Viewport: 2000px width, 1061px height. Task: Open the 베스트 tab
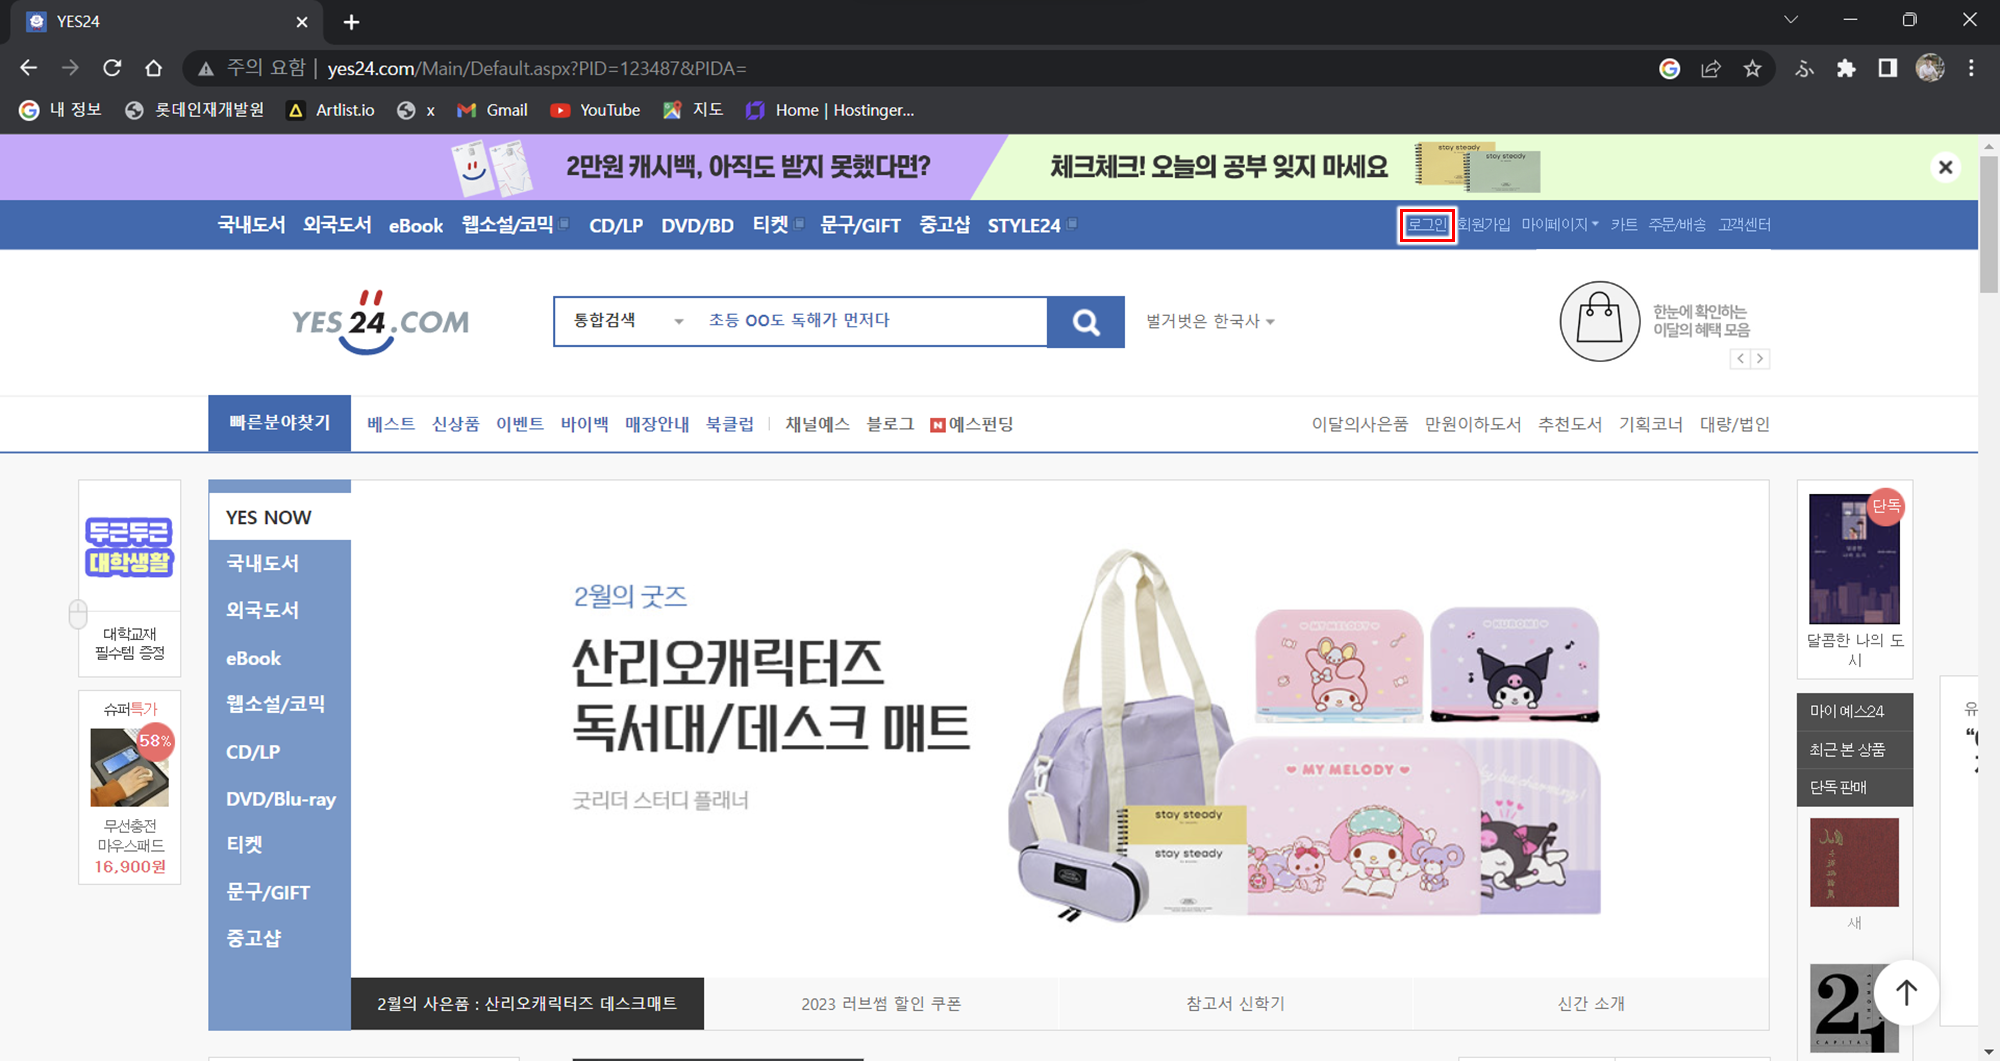point(391,424)
